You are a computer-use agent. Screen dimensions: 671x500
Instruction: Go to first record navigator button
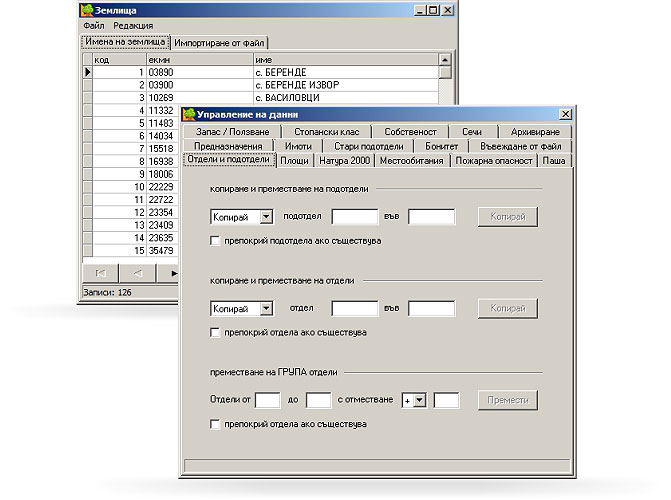(100, 272)
